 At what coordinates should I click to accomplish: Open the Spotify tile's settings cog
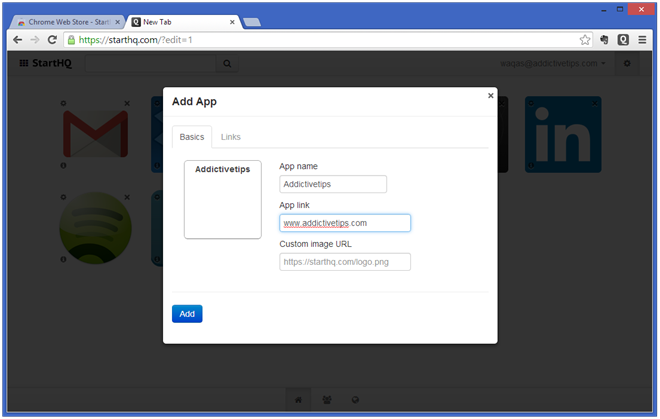coord(63,197)
